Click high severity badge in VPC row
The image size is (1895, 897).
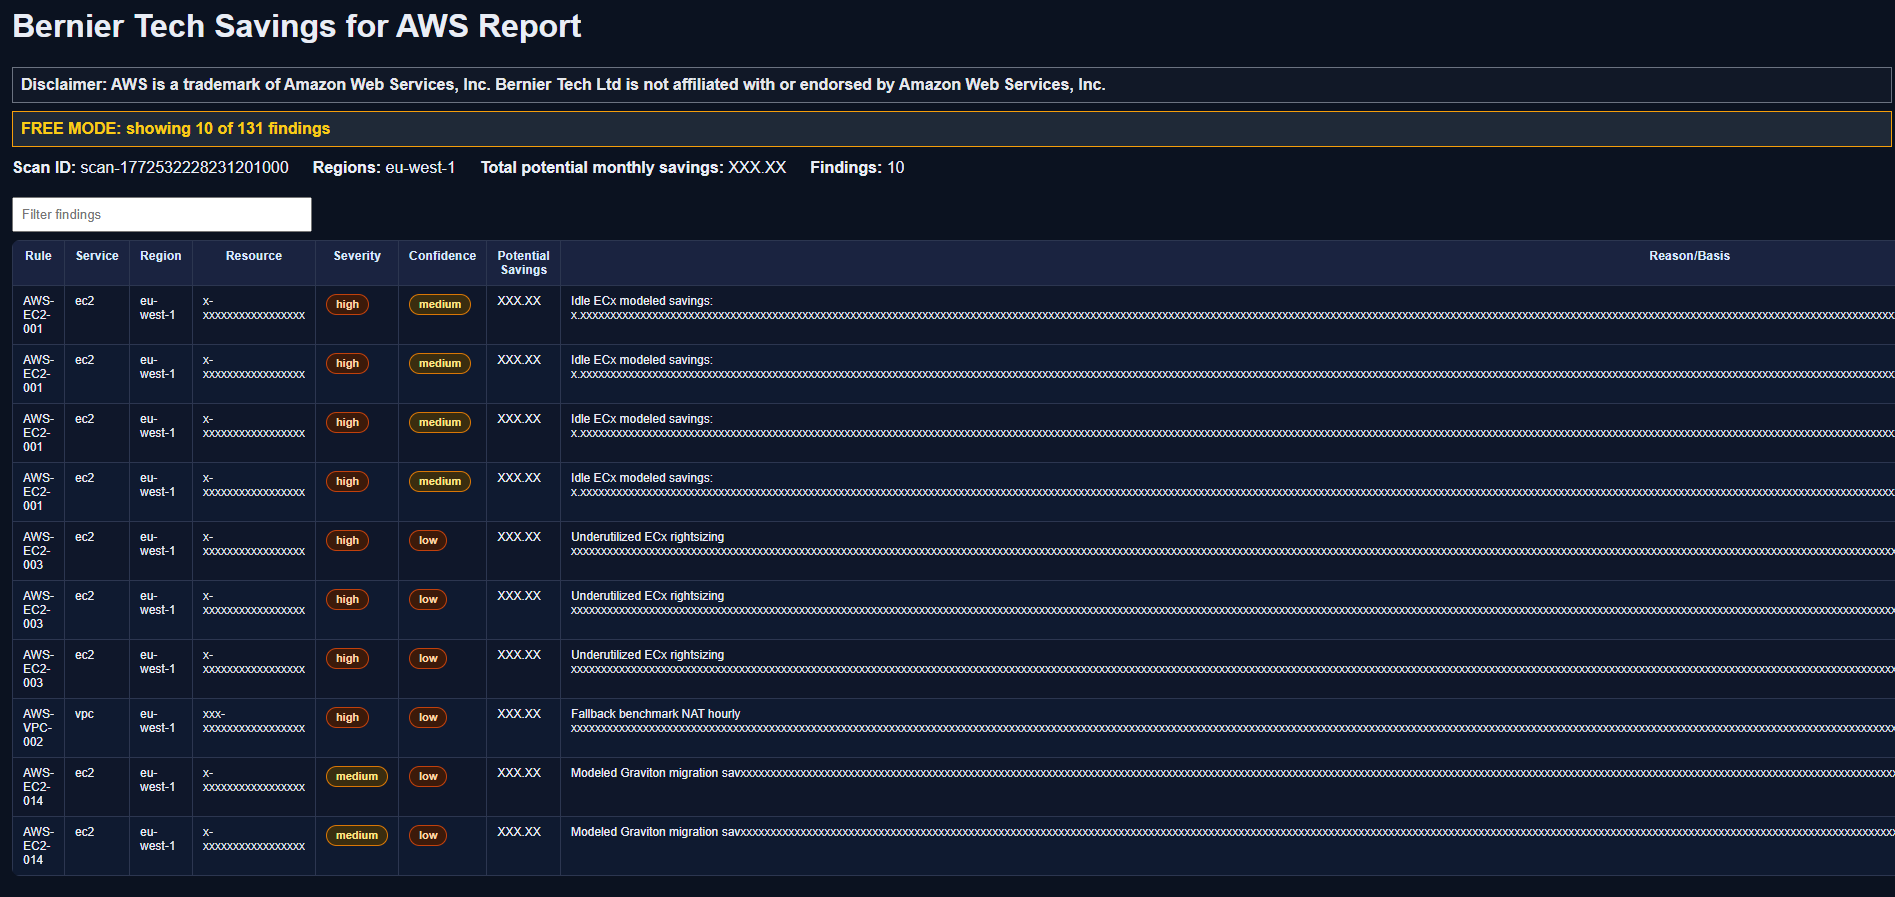(347, 717)
